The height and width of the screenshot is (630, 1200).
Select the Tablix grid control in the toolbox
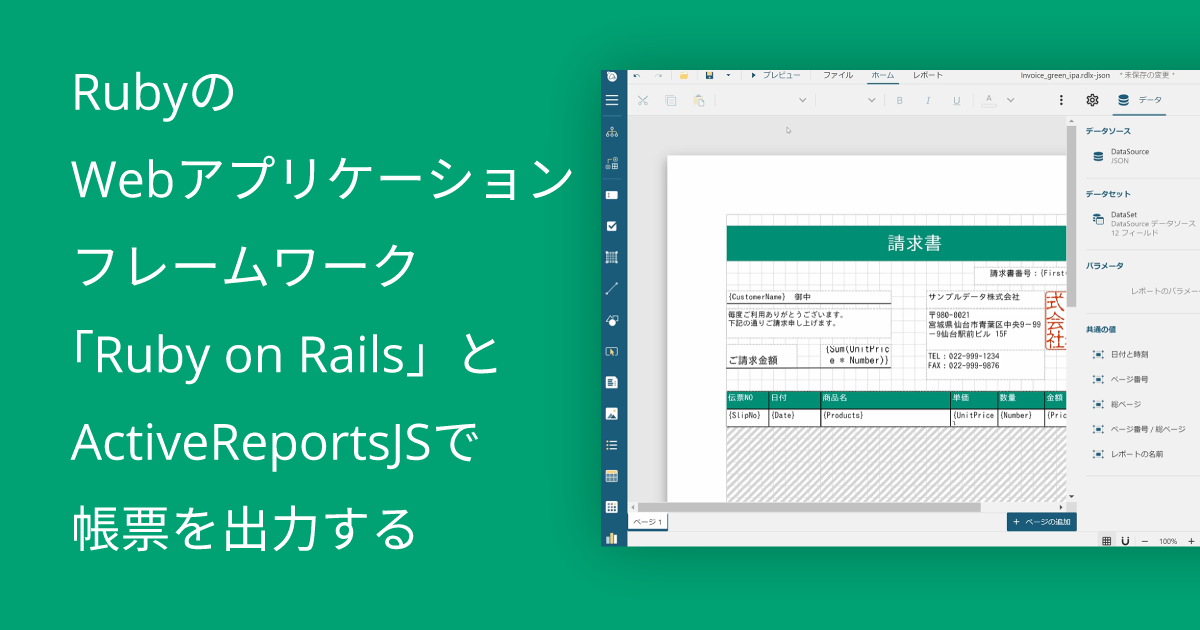pos(612,507)
